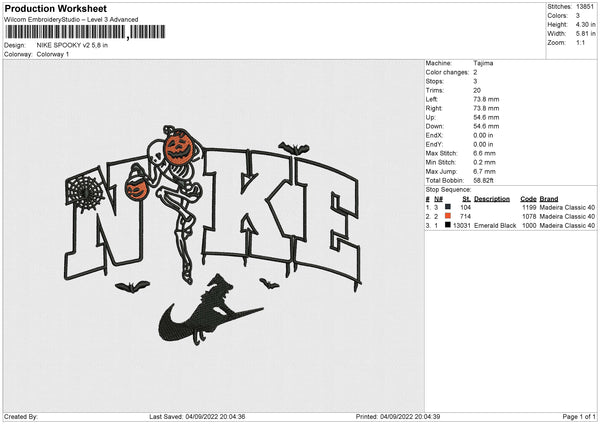Click the dark navy swatch for code 1199
The image size is (600, 424).
(x=448, y=207)
